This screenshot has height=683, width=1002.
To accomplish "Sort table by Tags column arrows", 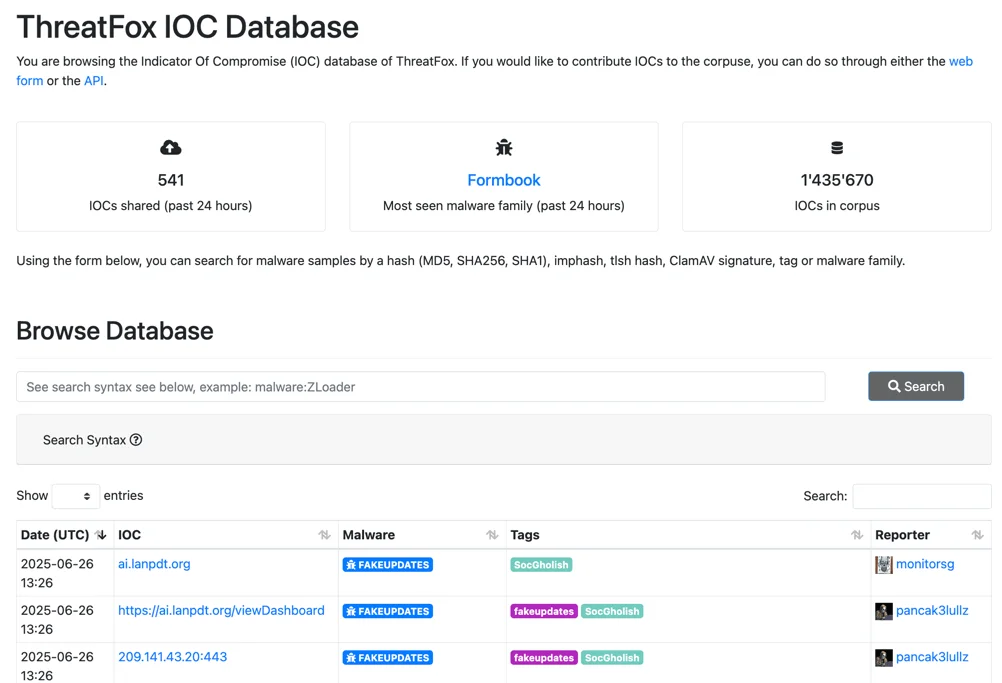I will [857, 535].
